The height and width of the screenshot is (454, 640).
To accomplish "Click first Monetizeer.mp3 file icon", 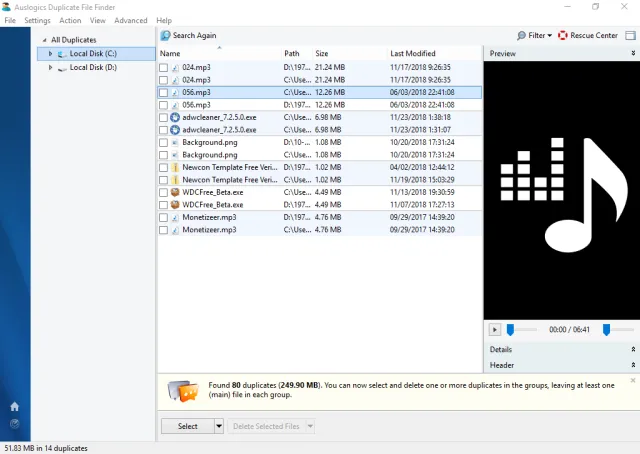I will tap(175, 217).
